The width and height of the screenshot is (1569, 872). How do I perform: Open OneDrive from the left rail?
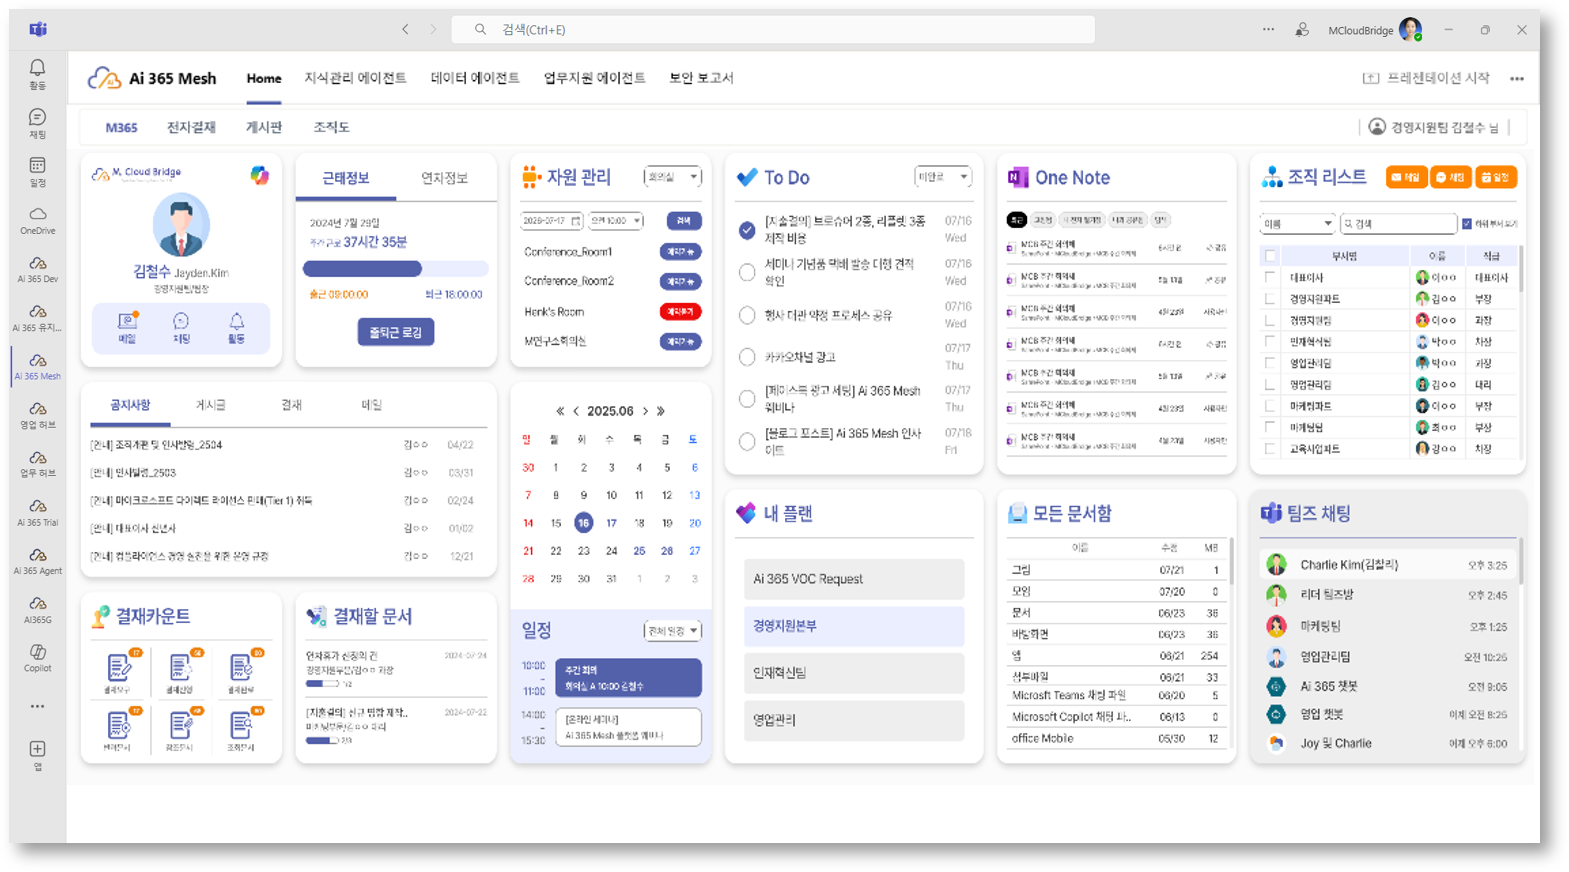tap(37, 220)
